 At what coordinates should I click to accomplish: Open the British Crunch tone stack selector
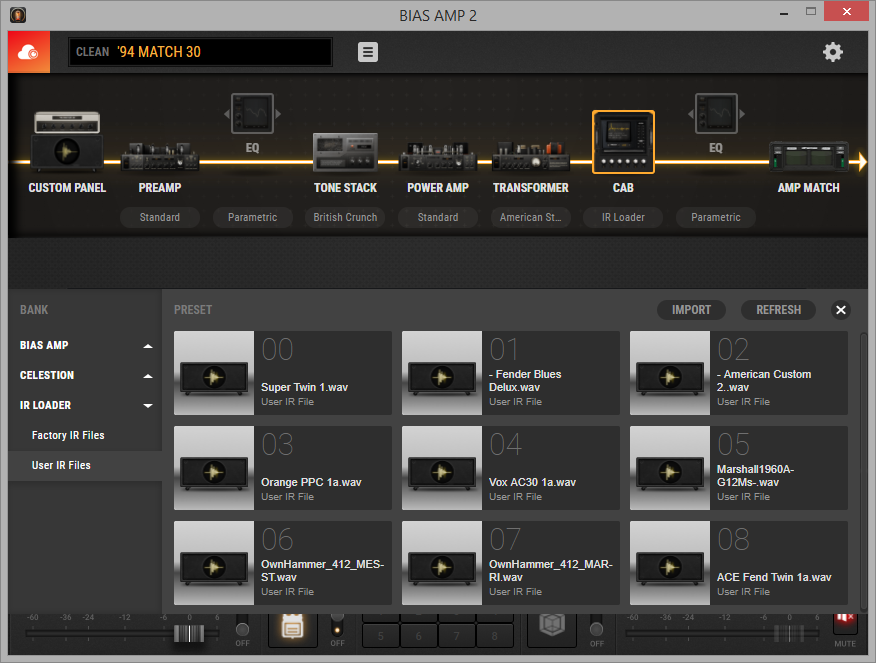345,217
